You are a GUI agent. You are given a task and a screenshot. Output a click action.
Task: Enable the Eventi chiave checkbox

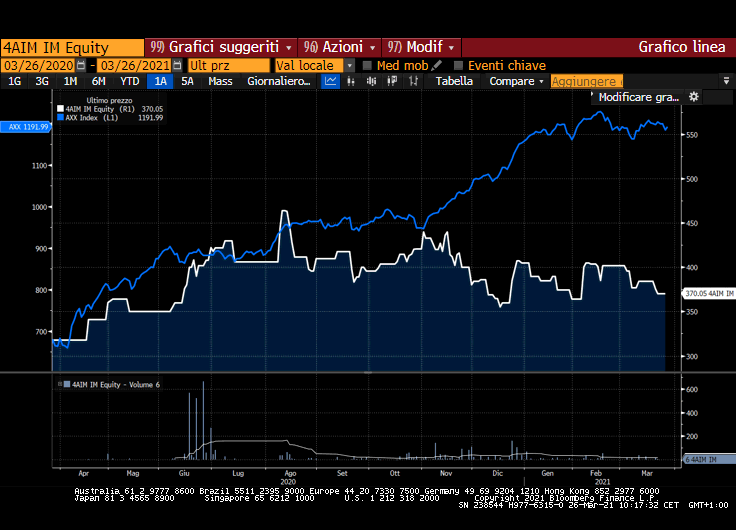pos(459,65)
